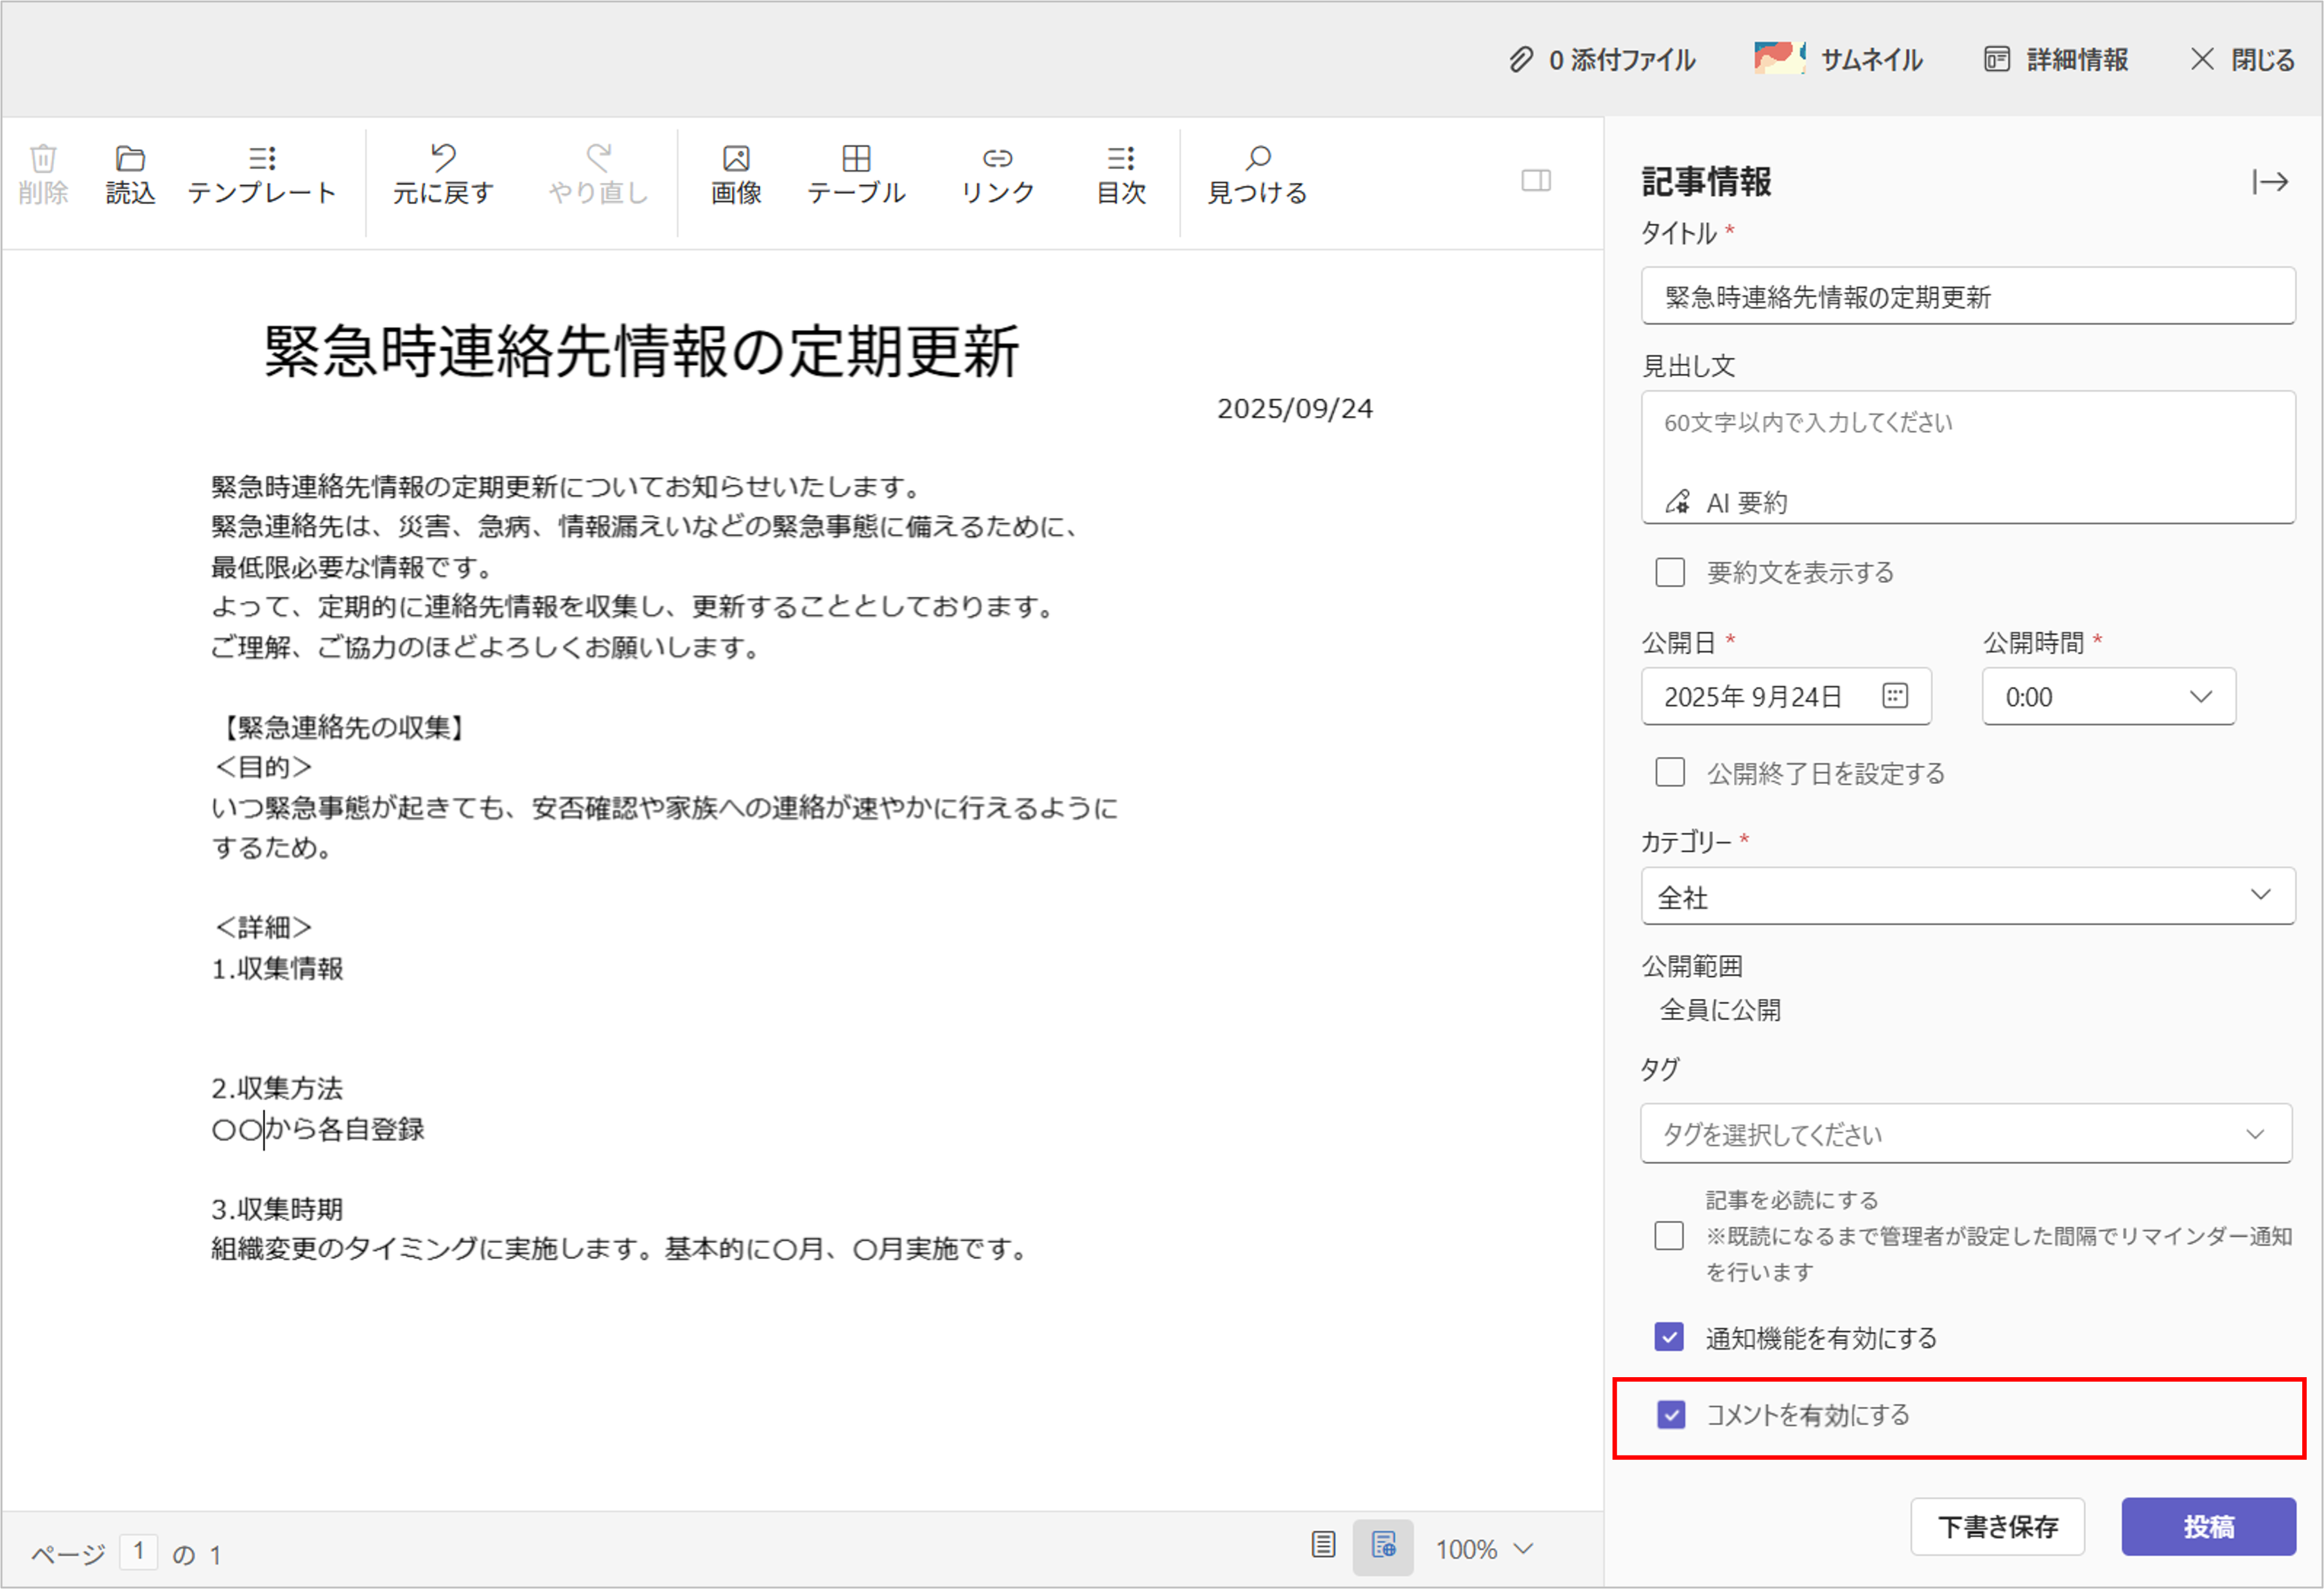Expand the 公開時間 0:00 dropdown
The height and width of the screenshot is (1589, 2324).
[2108, 697]
